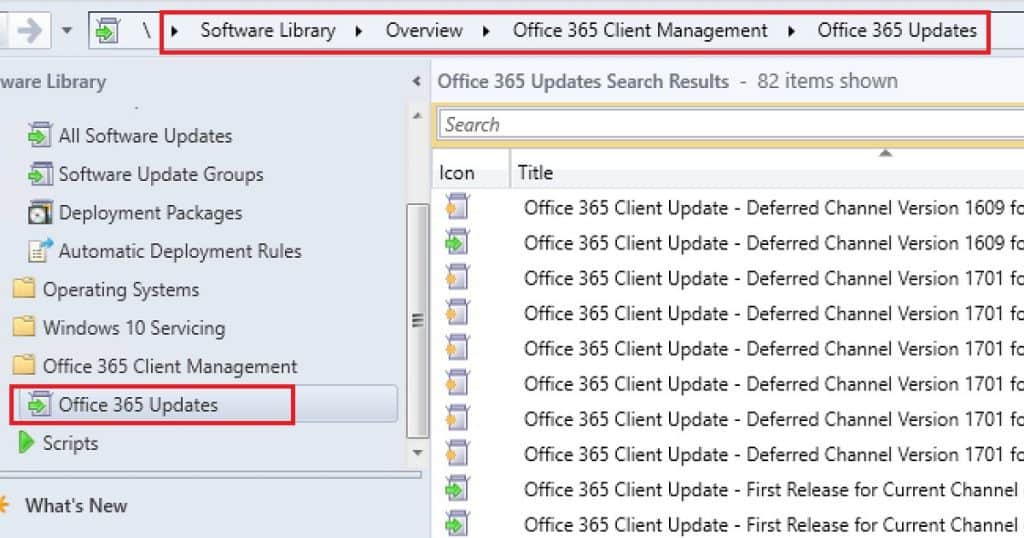Image resolution: width=1024 pixels, height=538 pixels.
Task: Select Automatic Deployment Rules node icon
Action: click(40, 251)
